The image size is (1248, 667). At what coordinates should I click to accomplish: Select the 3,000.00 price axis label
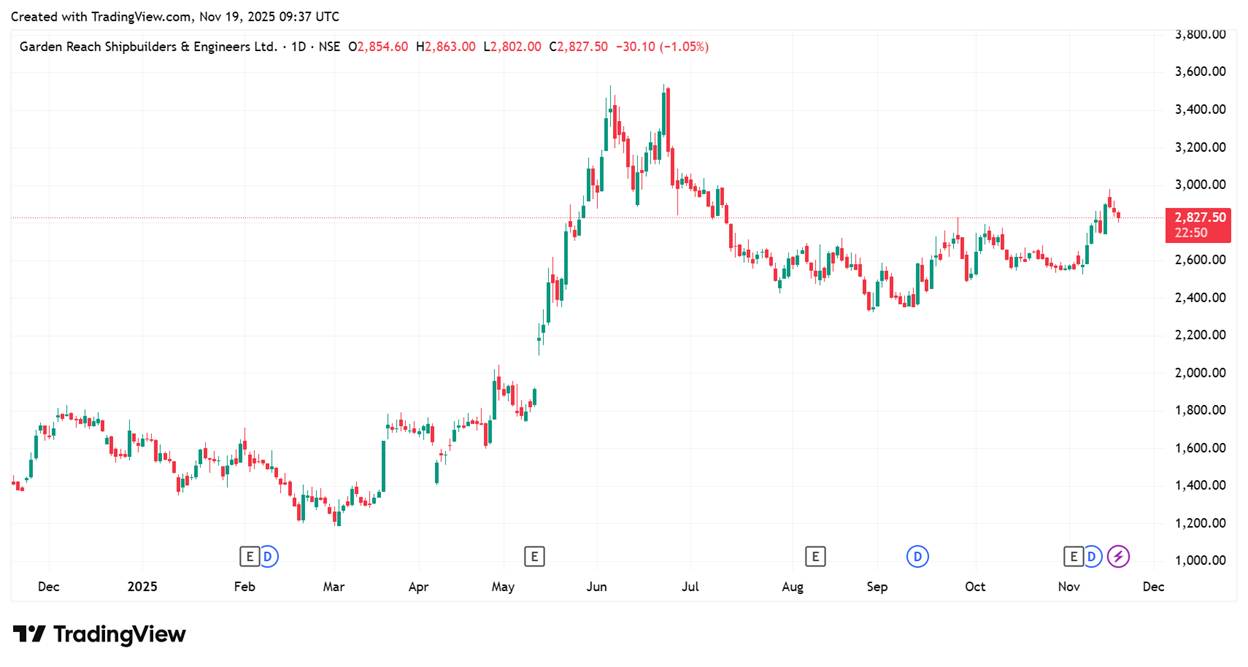tap(1200, 185)
